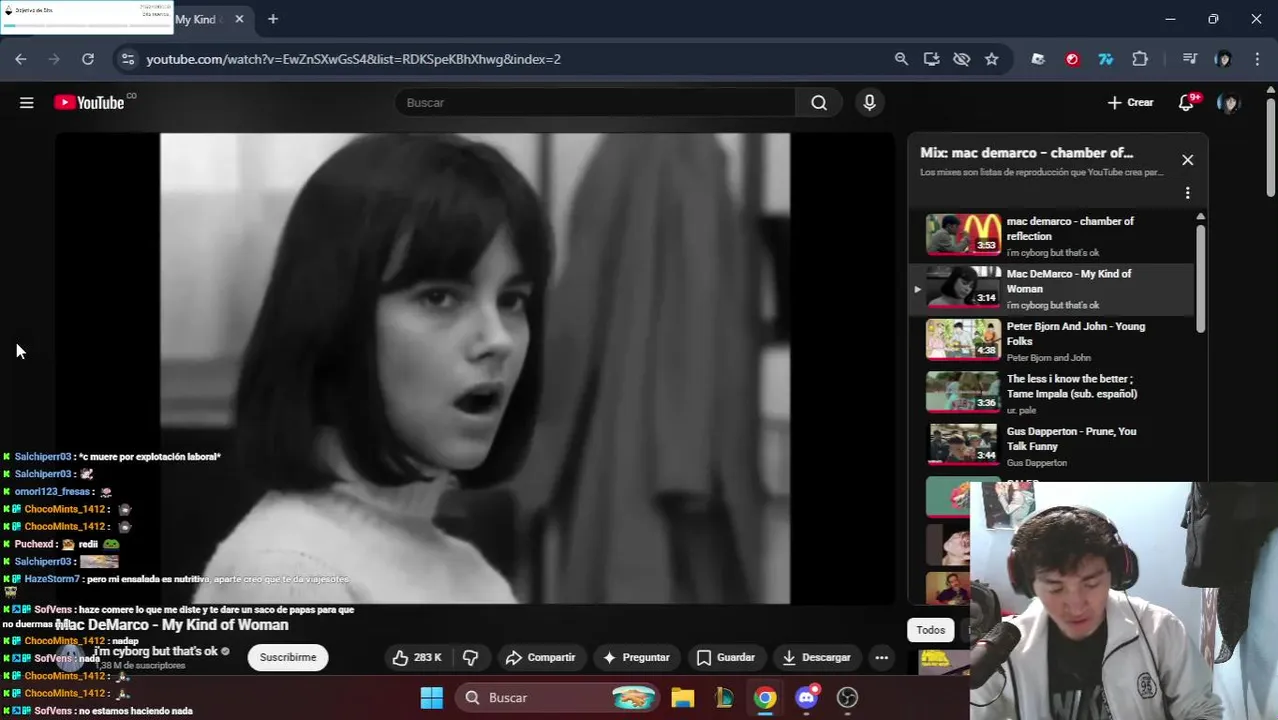Screen dimensions: 1278x720
Task: Go to the YouTube home logo
Action: pyautogui.click(x=89, y=102)
